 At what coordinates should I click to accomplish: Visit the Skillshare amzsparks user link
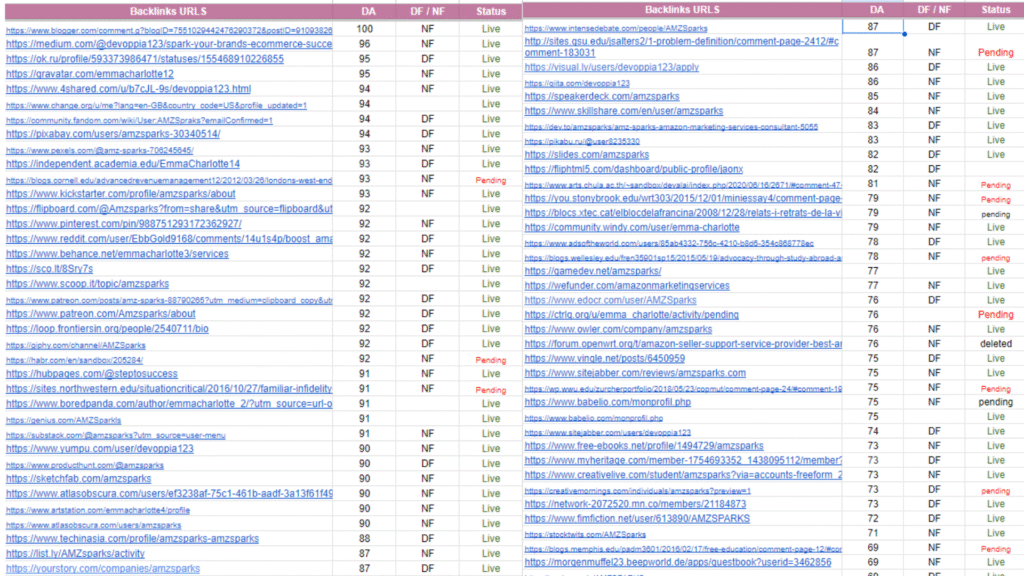[623, 111]
